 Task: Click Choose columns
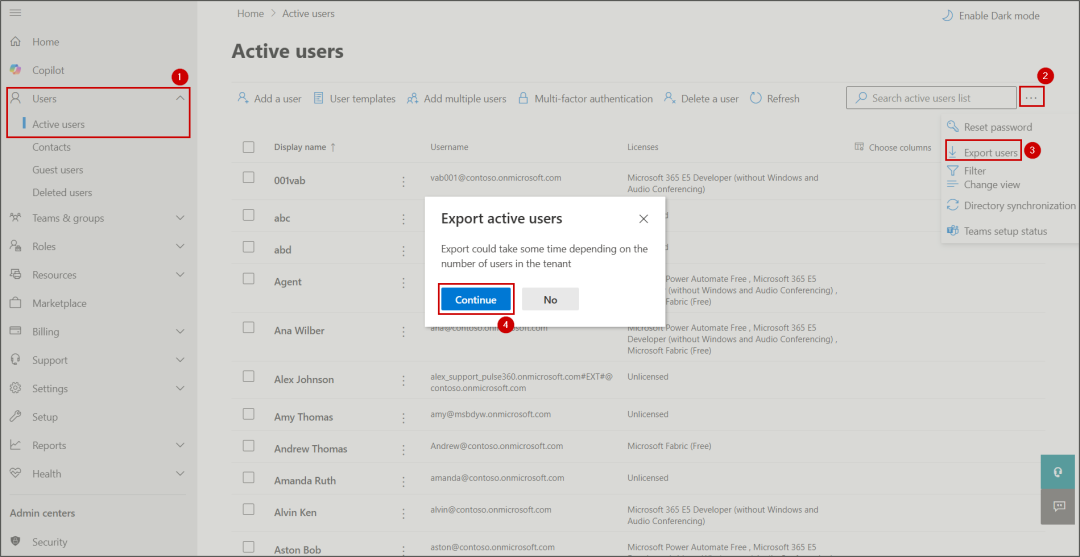(893, 147)
